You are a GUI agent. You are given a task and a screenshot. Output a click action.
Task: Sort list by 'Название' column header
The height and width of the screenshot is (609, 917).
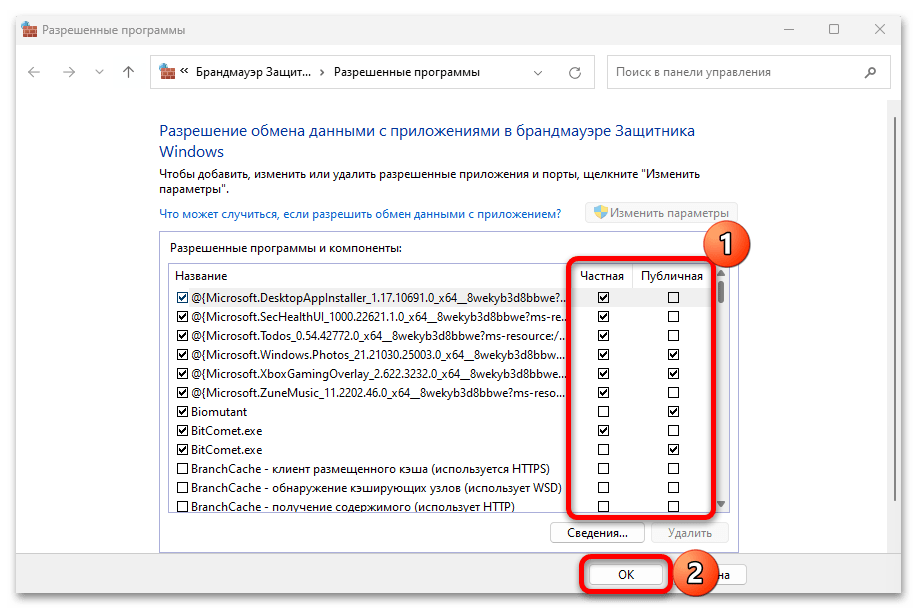click(x=201, y=276)
